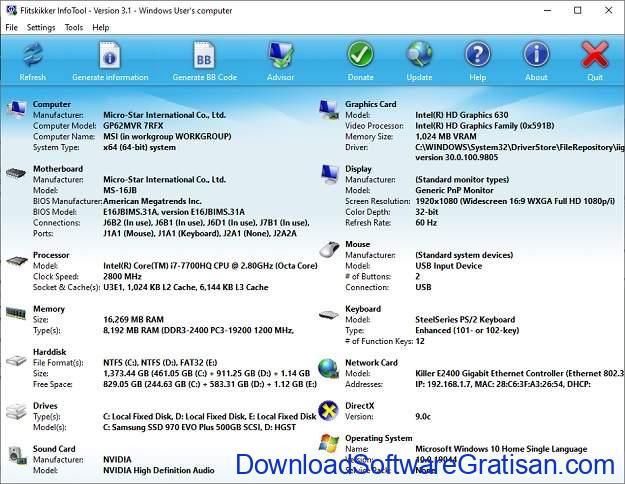Open the Tools menu
Screen dimensions: 625x484
pyautogui.click(x=74, y=27)
